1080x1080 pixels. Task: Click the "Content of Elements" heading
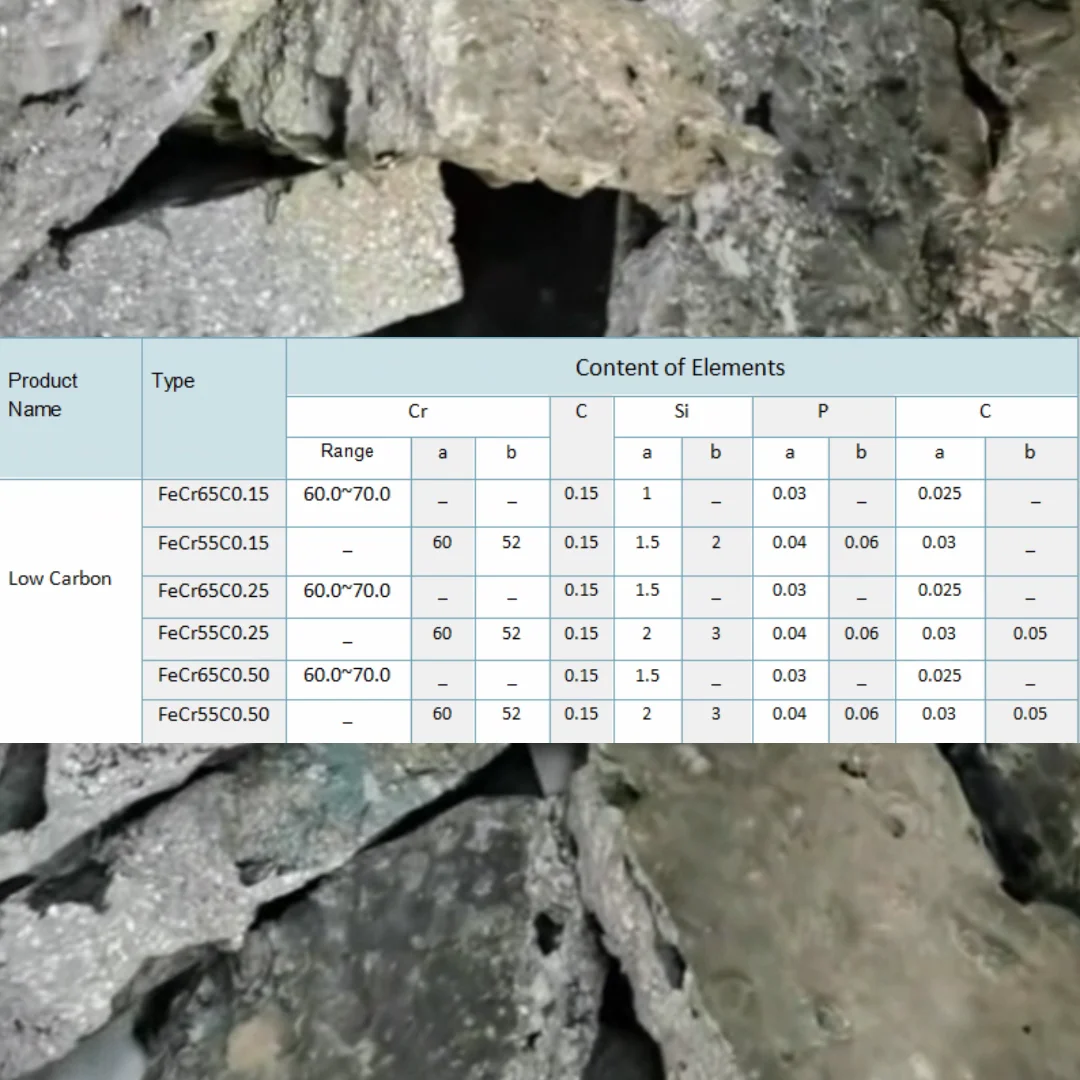(x=680, y=368)
